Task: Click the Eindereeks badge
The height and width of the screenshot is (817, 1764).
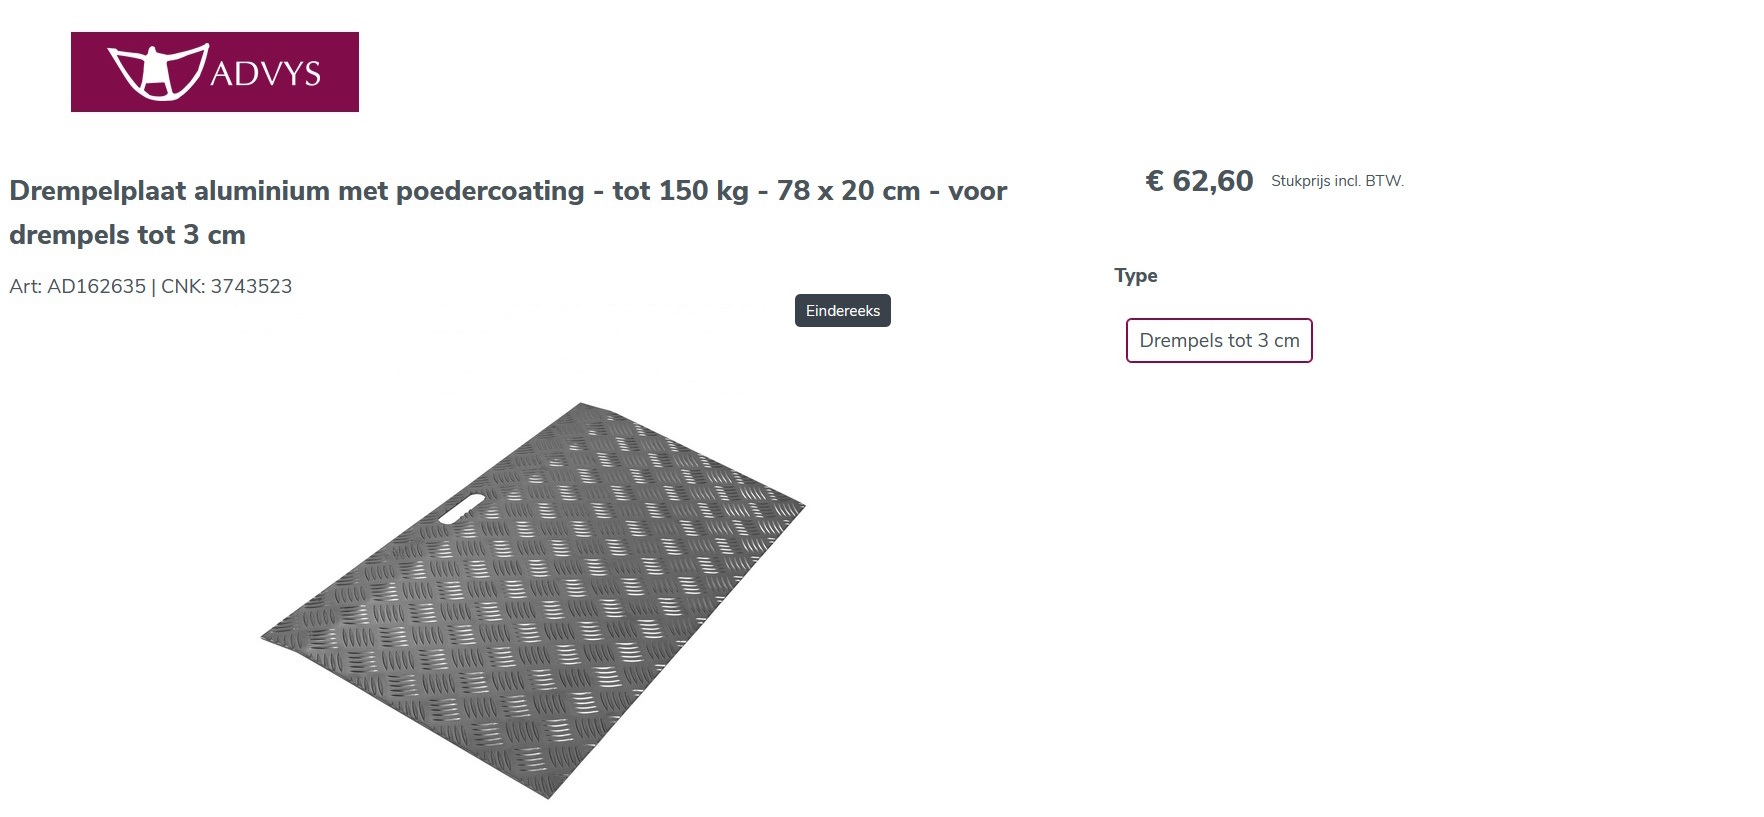Action: pos(843,311)
